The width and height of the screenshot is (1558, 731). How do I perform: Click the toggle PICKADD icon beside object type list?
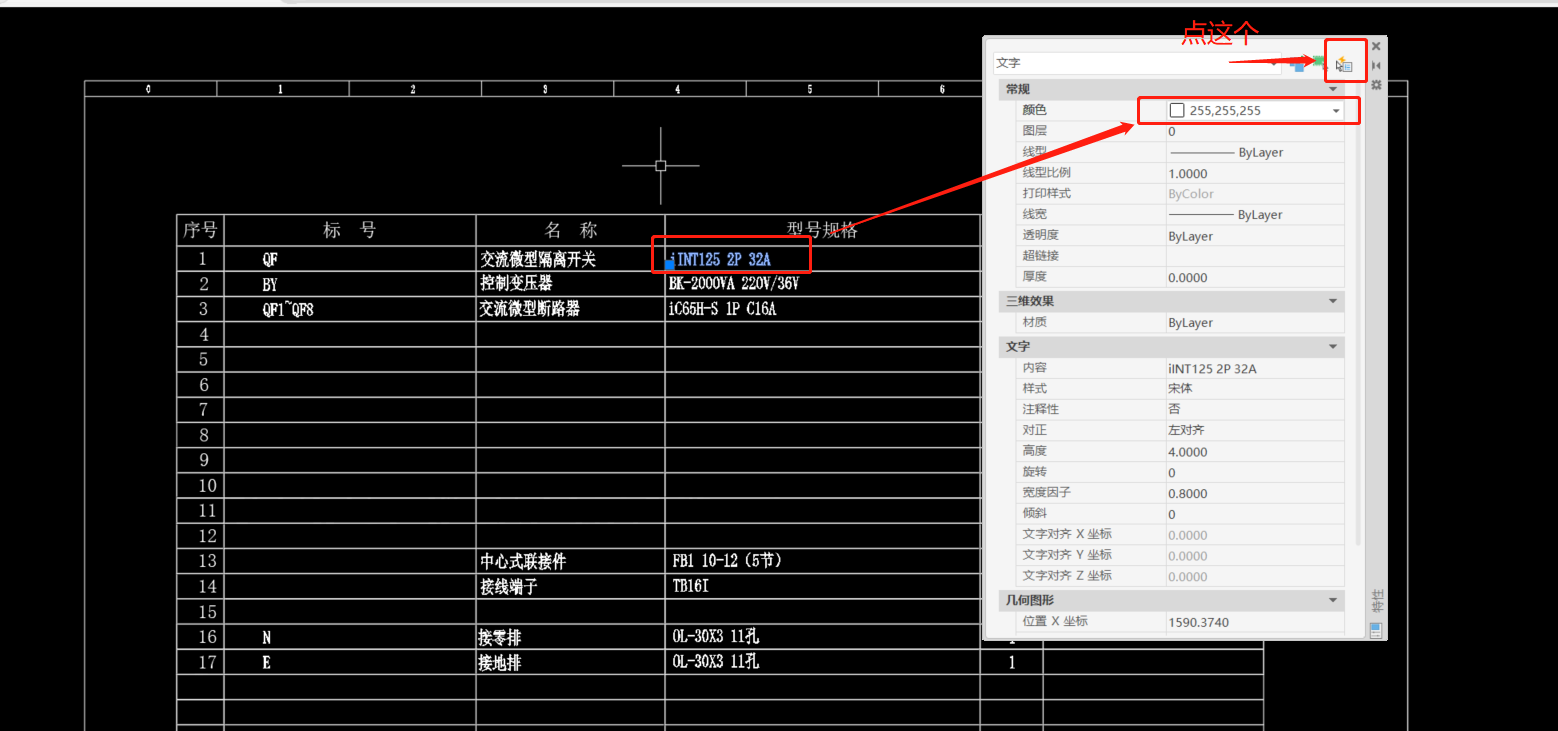pos(1297,65)
